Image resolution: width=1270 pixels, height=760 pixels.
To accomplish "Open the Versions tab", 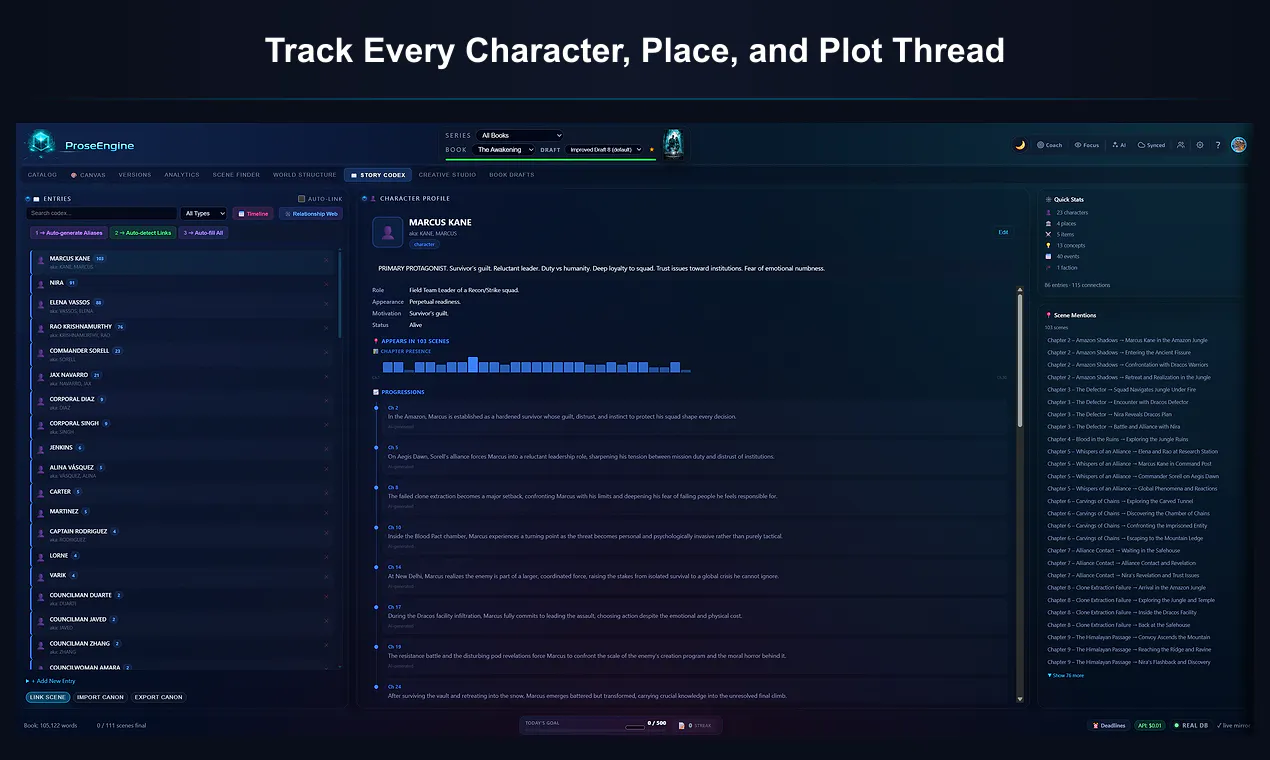I will pos(135,175).
